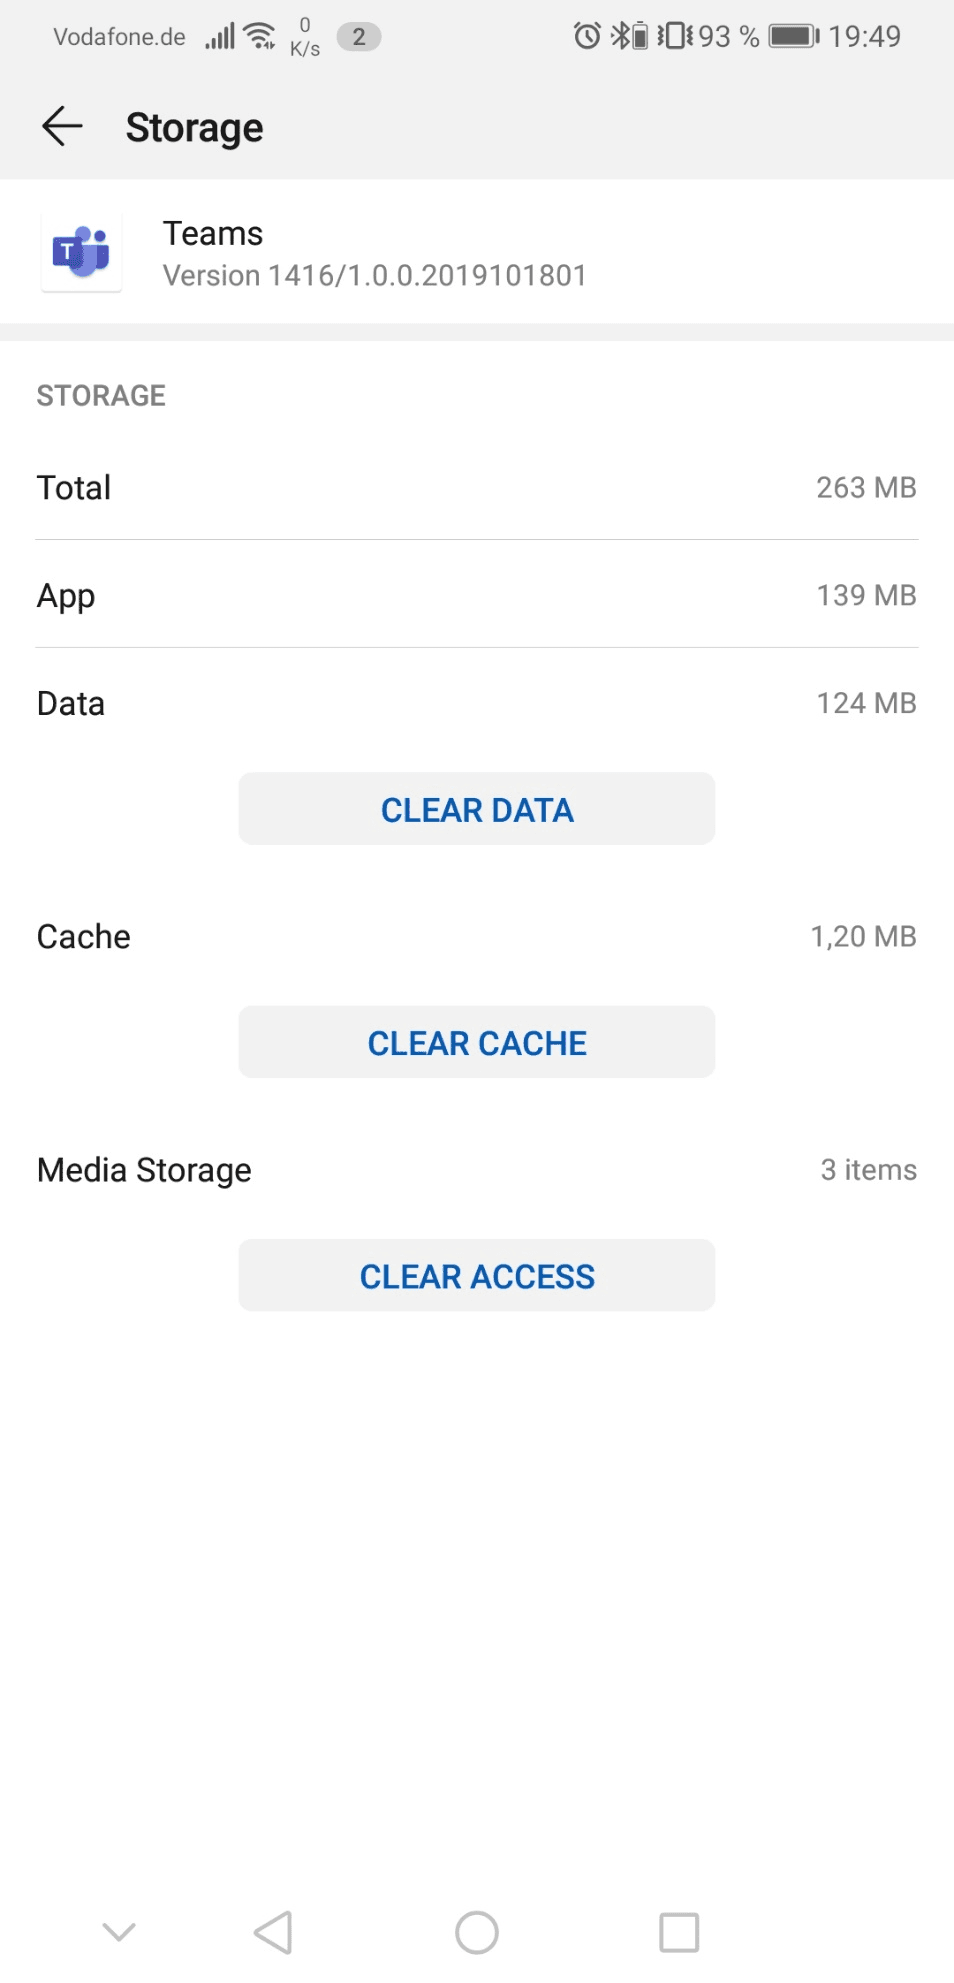Tap the Bluetooth status icon
Screen dimensions: 954x1983
[x=630, y=36]
